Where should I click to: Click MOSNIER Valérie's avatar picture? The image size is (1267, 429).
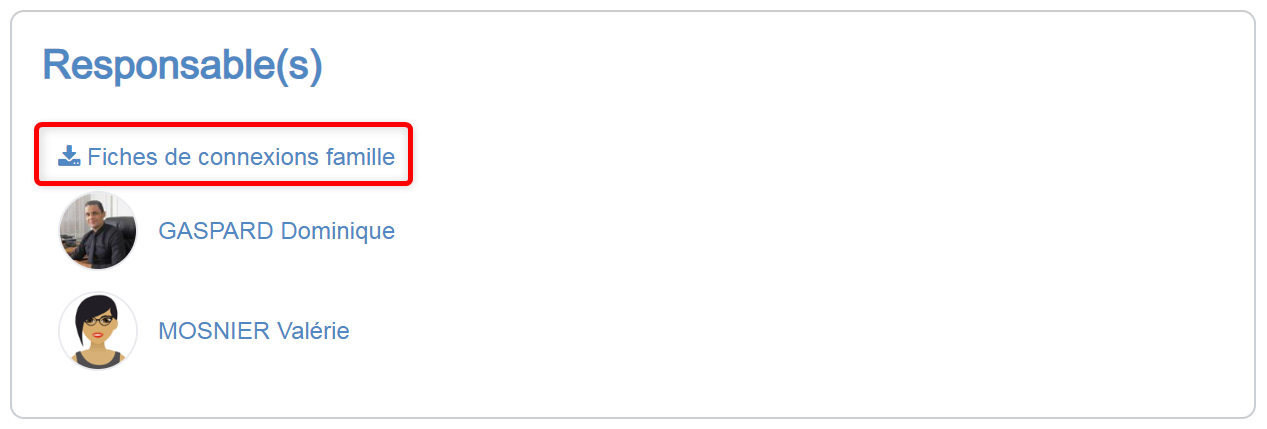98,331
